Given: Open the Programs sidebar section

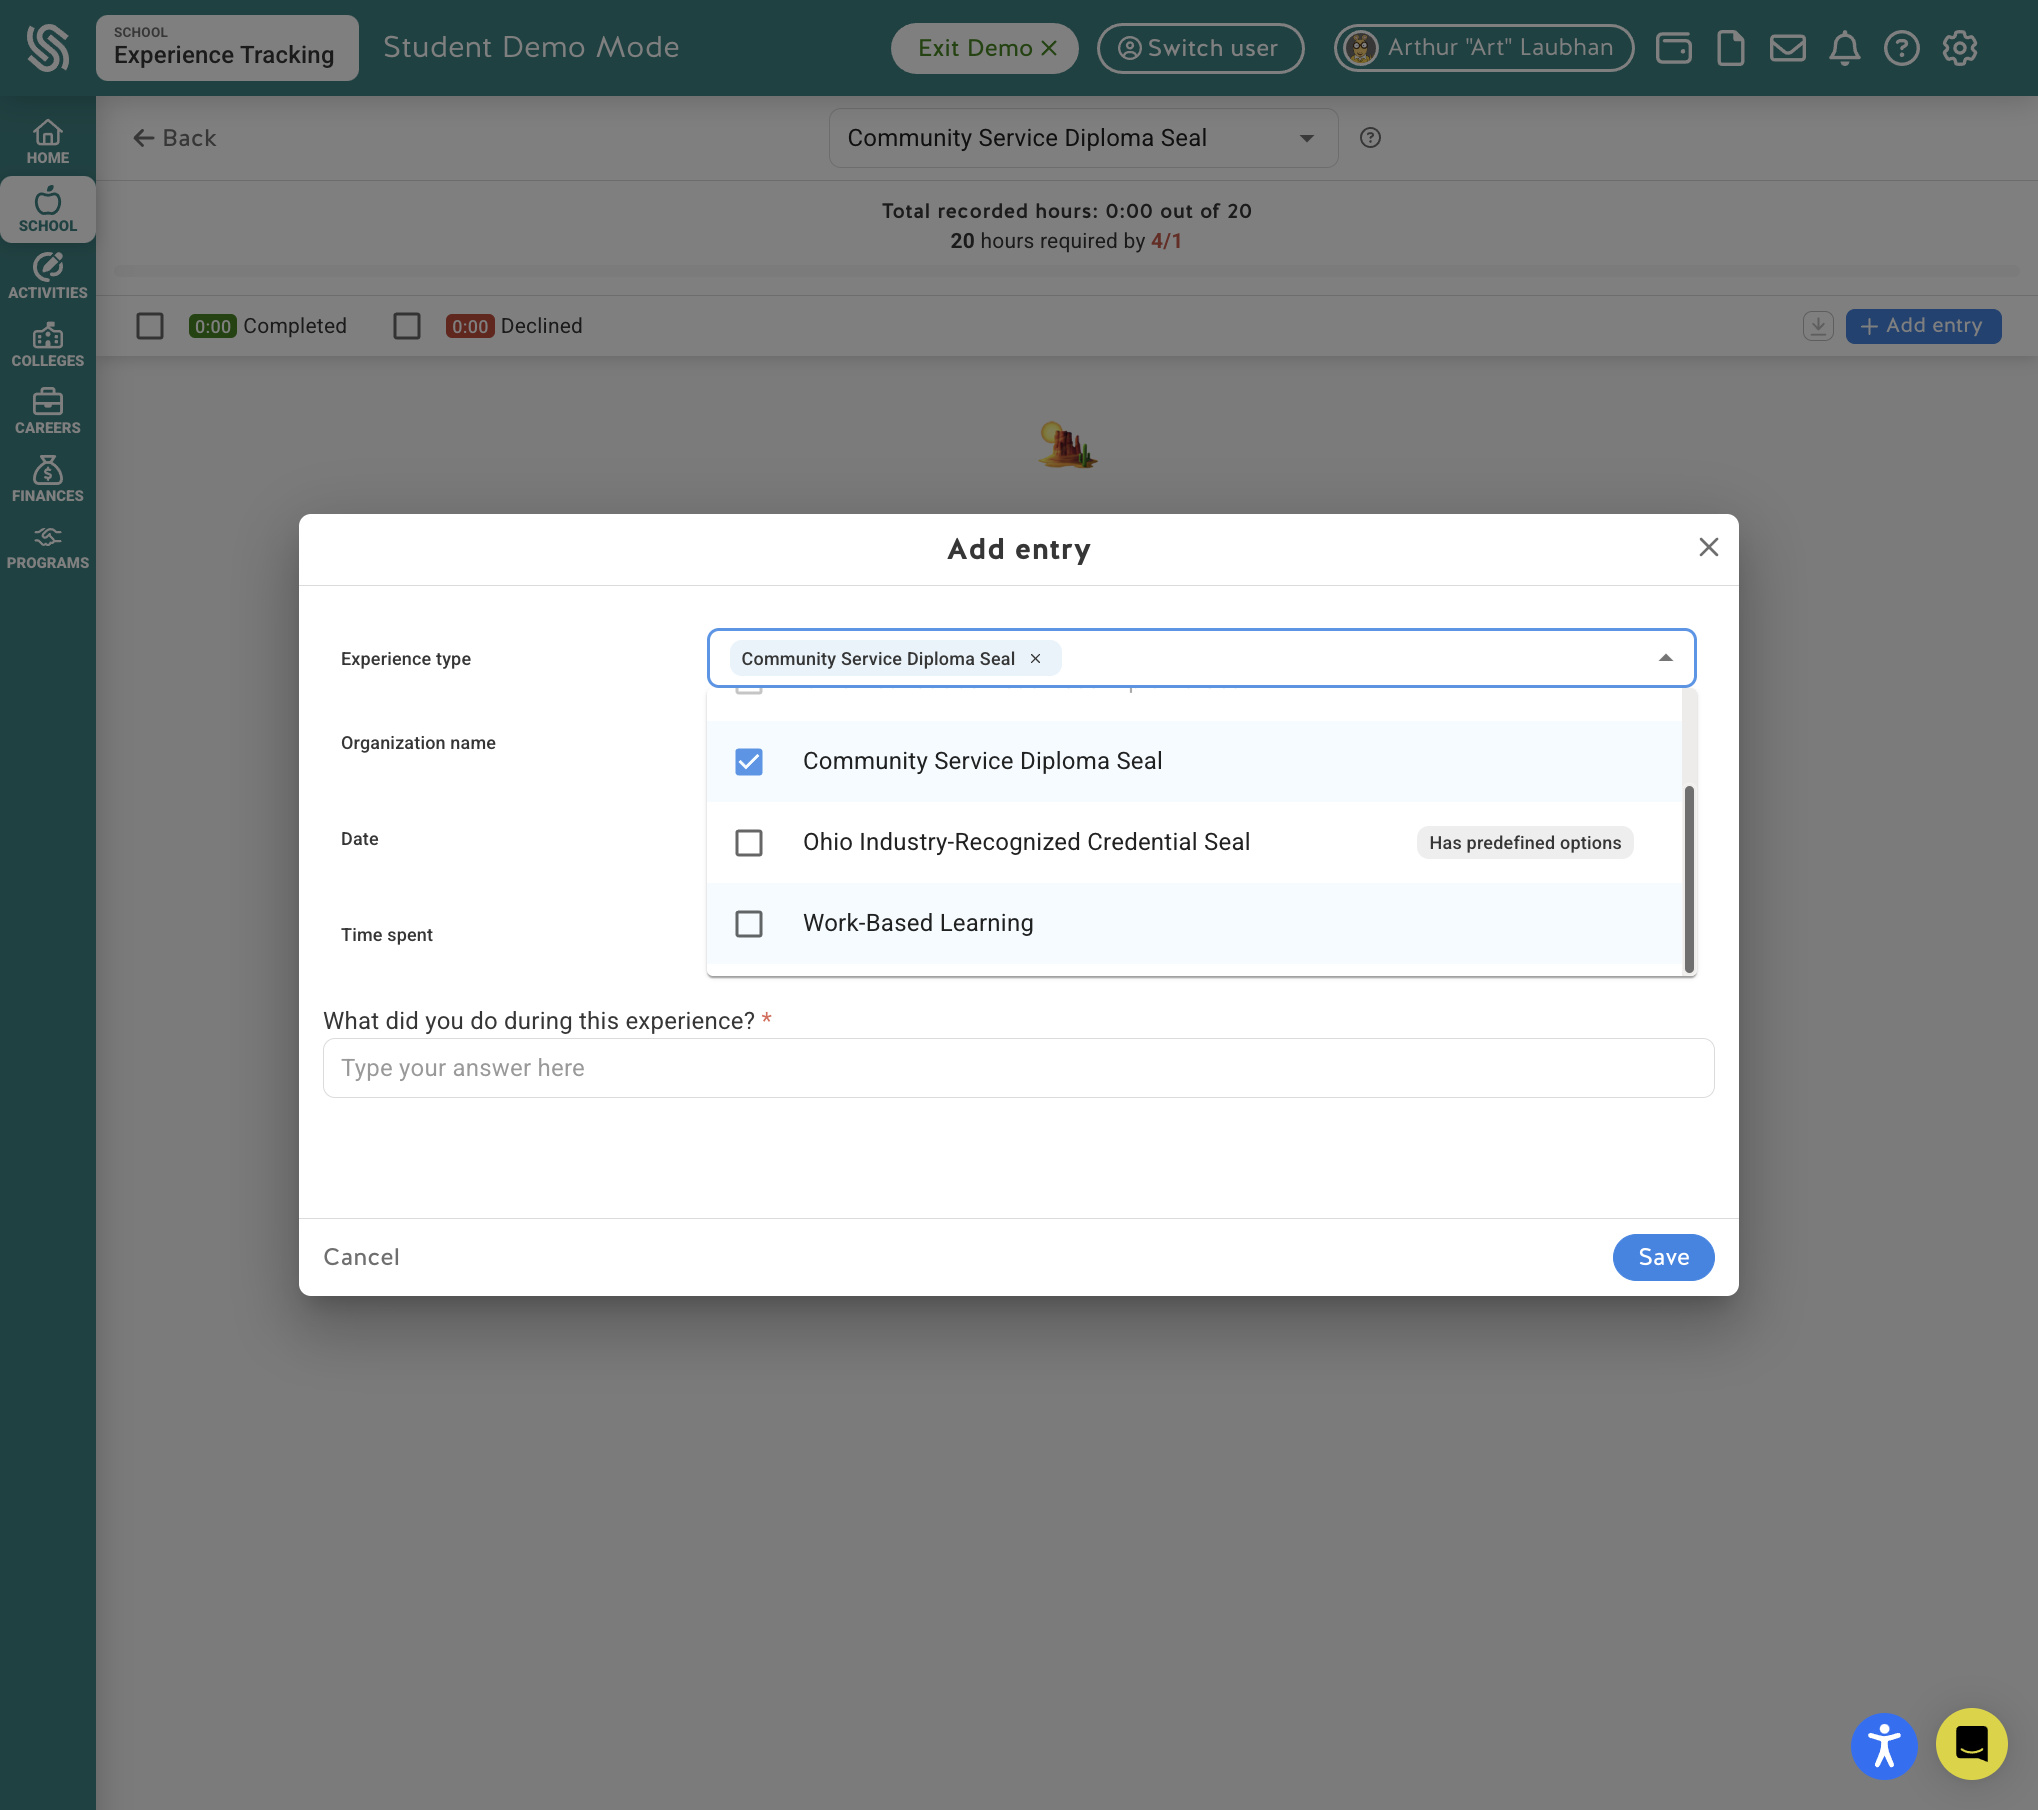Looking at the screenshot, I should 48,547.
